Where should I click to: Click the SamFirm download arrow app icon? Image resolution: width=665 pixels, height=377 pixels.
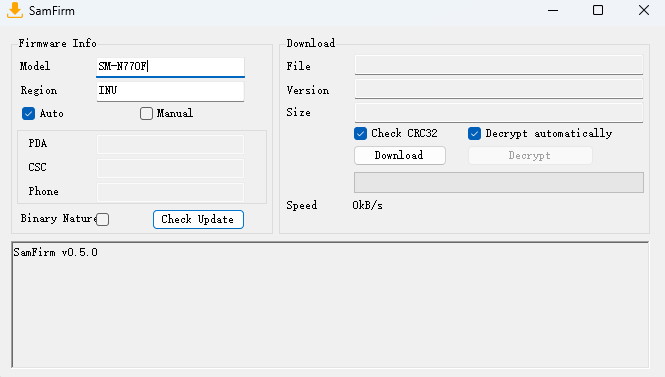click(15, 11)
